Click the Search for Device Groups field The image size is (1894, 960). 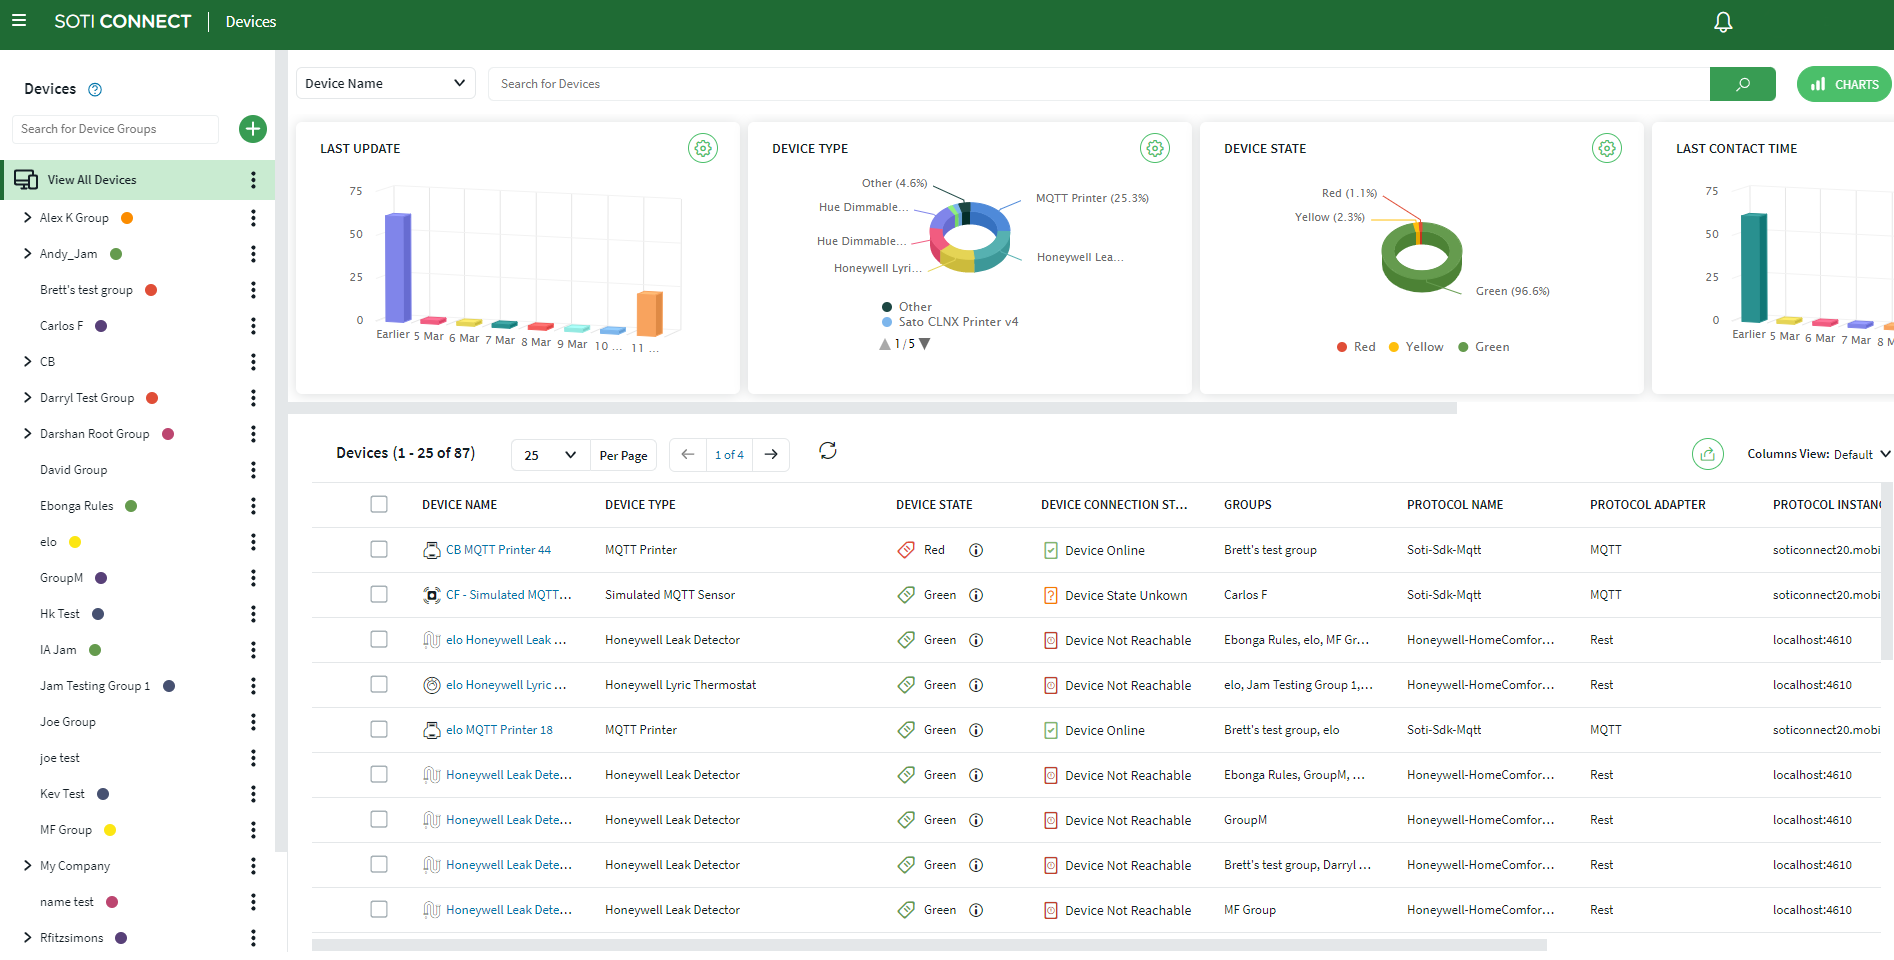point(115,129)
